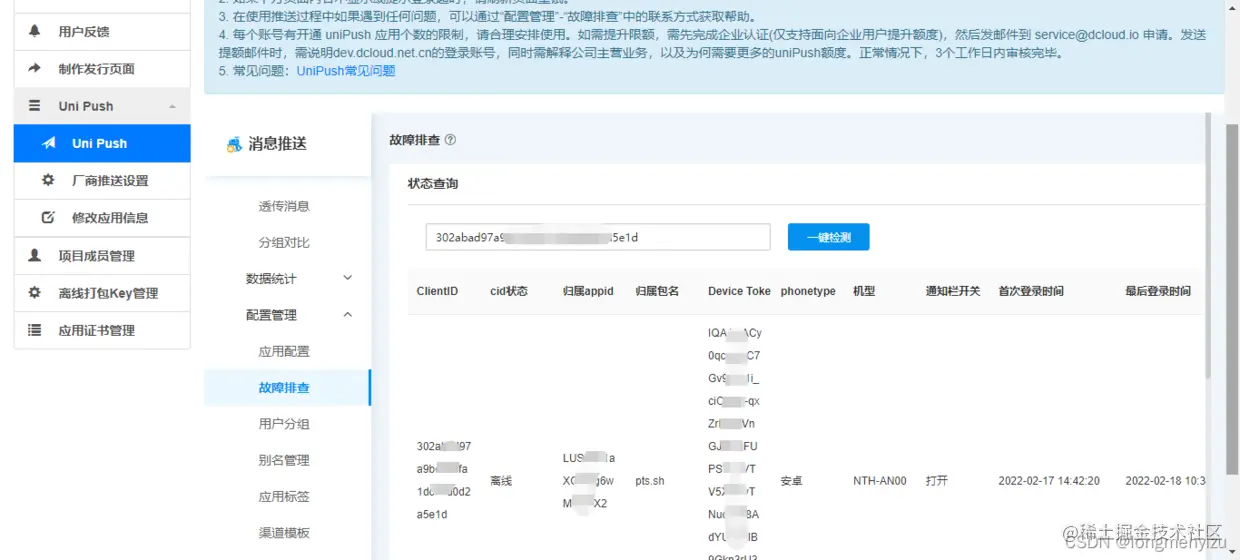This screenshot has width=1240, height=560.
Task: Click the 消息推送 logo icon
Action: [234, 144]
